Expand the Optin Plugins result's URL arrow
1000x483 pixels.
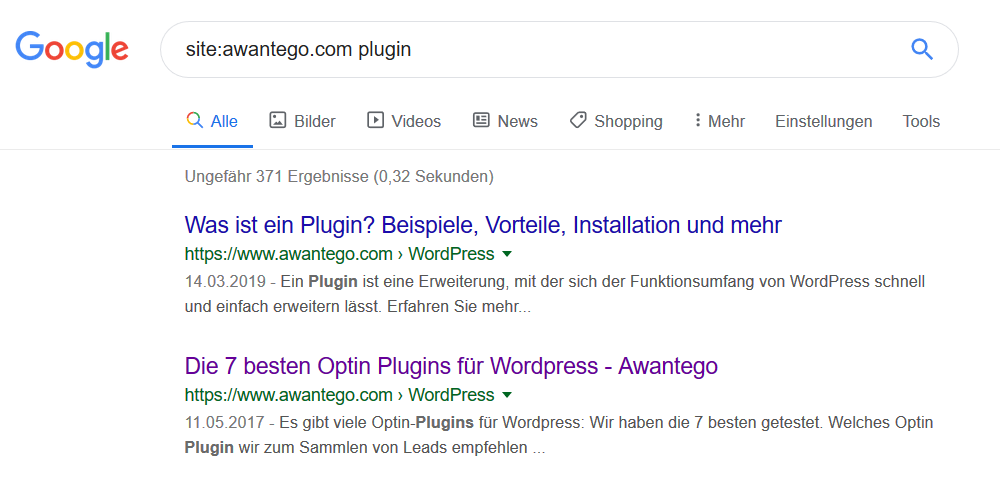(x=507, y=395)
